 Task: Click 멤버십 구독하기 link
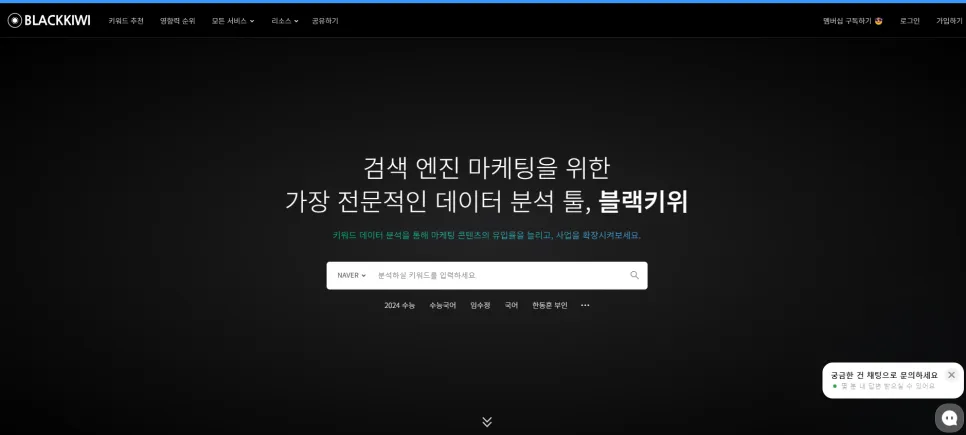[x=853, y=21]
